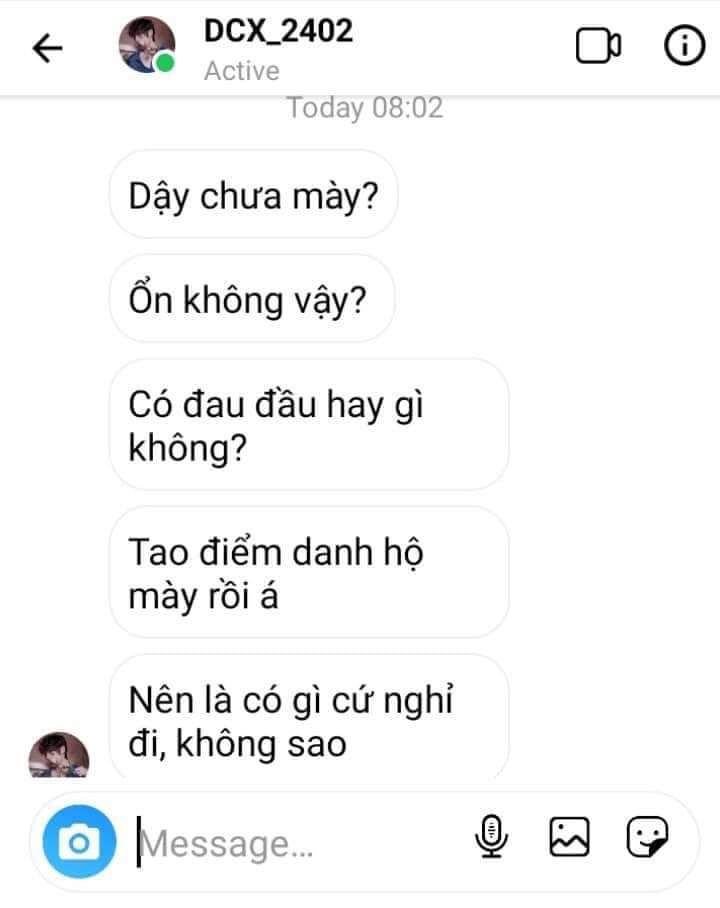Open the camera from message bar
720x908 pixels.
click(x=80, y=843)
